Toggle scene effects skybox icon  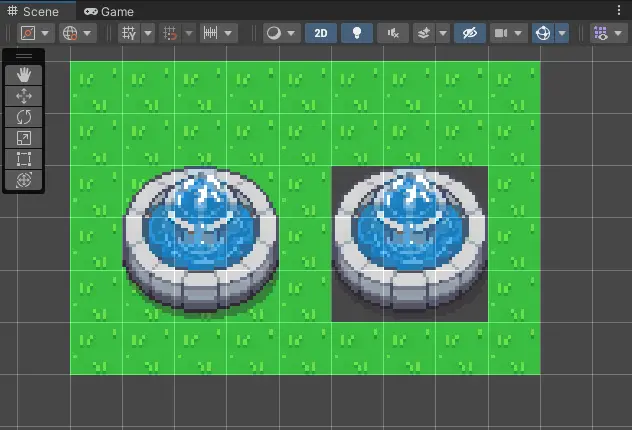coord(424,33)
